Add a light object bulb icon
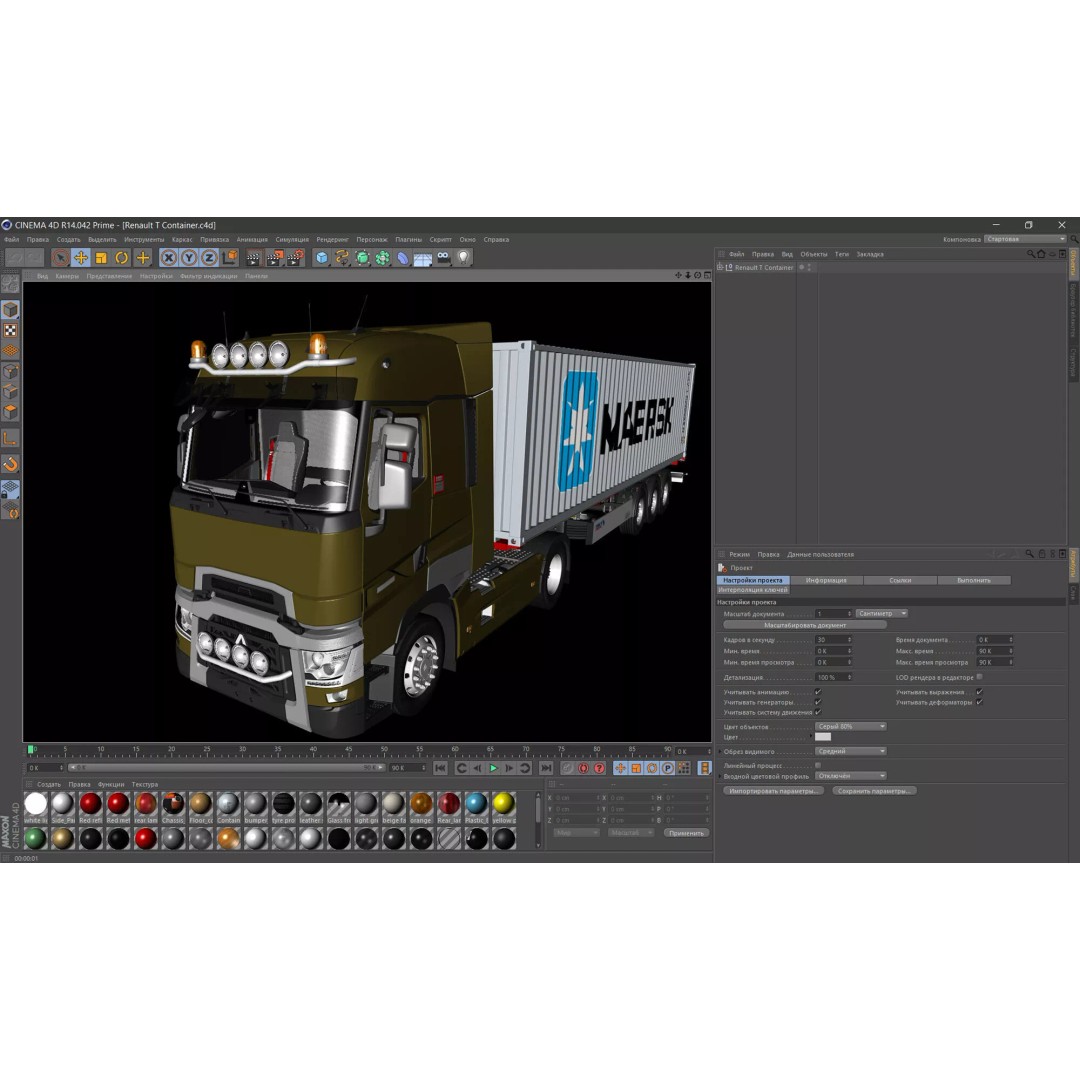 coord(464,258)
